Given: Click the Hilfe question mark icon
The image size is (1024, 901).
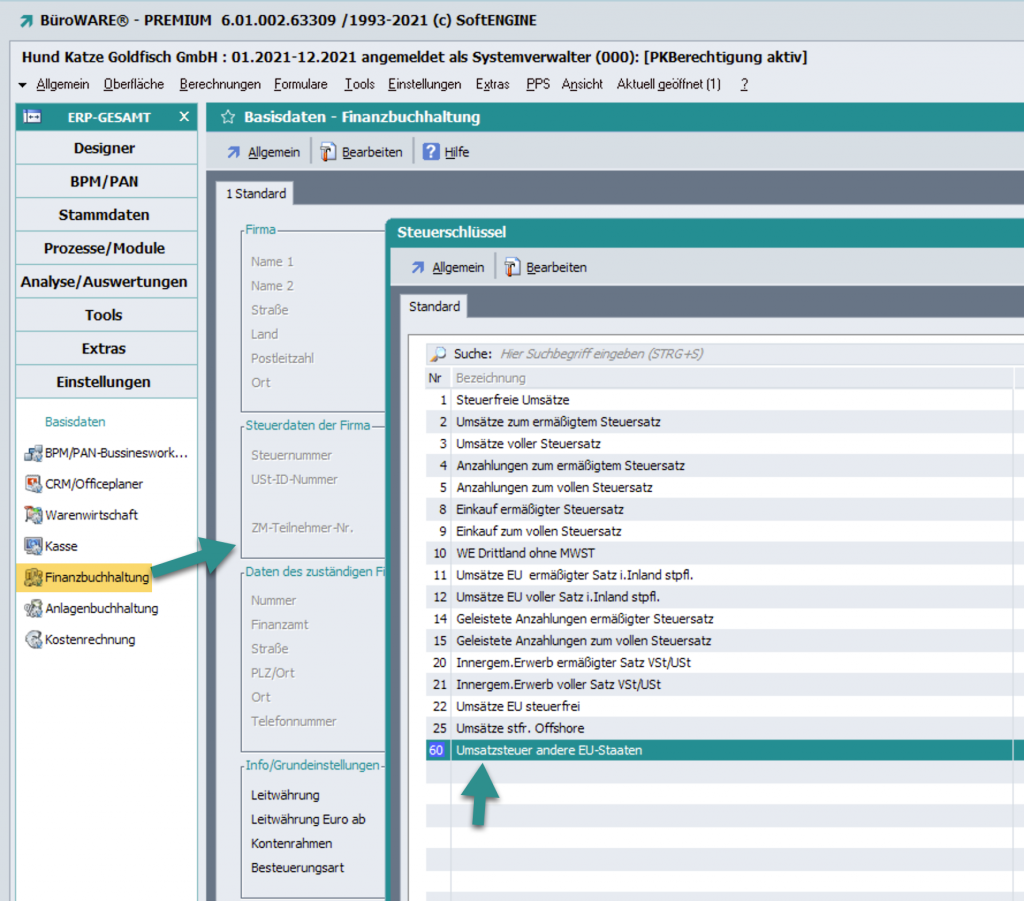Looking at the screenshot, I should (431, 152).
